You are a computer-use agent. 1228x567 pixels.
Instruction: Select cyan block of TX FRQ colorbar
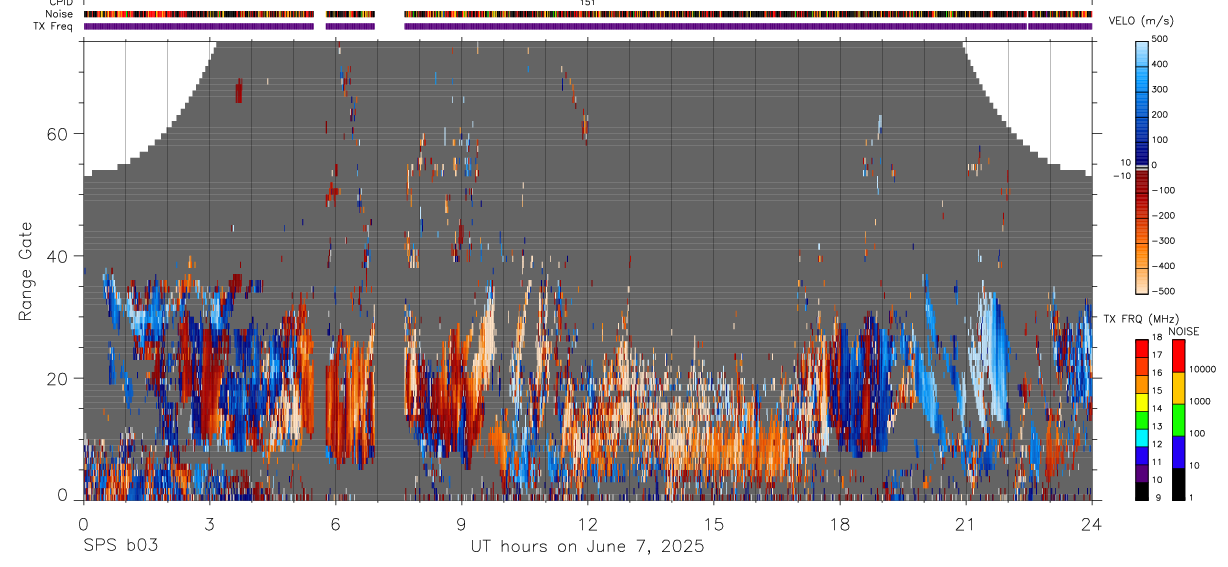(x=1141, y=438)
